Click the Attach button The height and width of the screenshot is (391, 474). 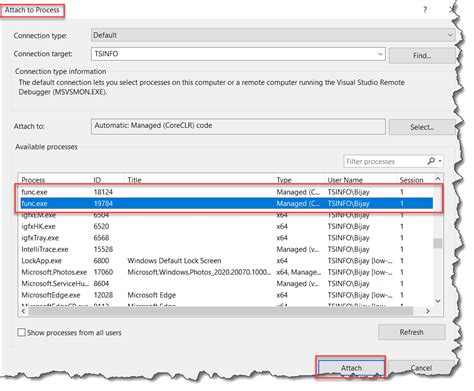coord(351,368)
